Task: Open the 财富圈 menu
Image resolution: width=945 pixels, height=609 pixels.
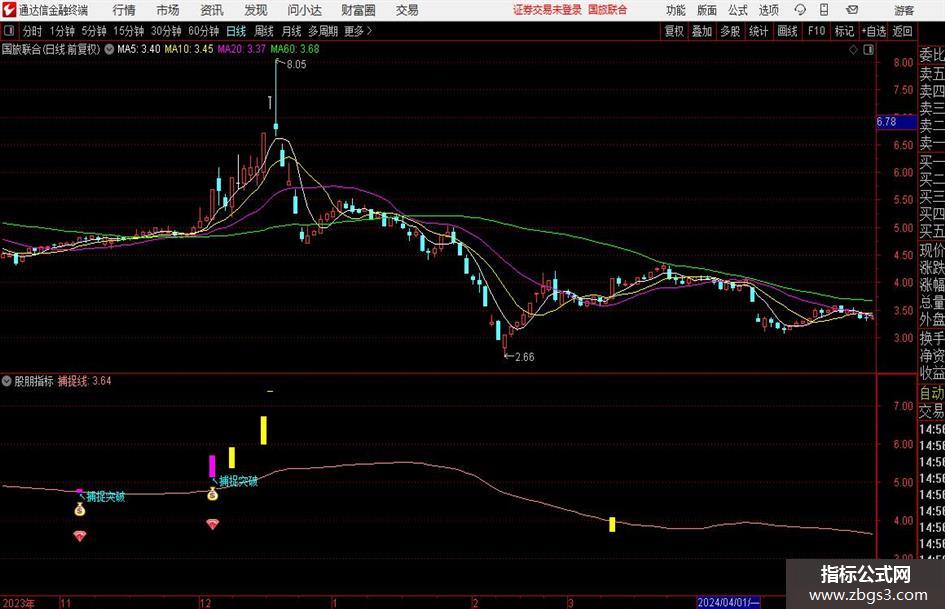Action: pyautogui.click(x=358, y=10)
